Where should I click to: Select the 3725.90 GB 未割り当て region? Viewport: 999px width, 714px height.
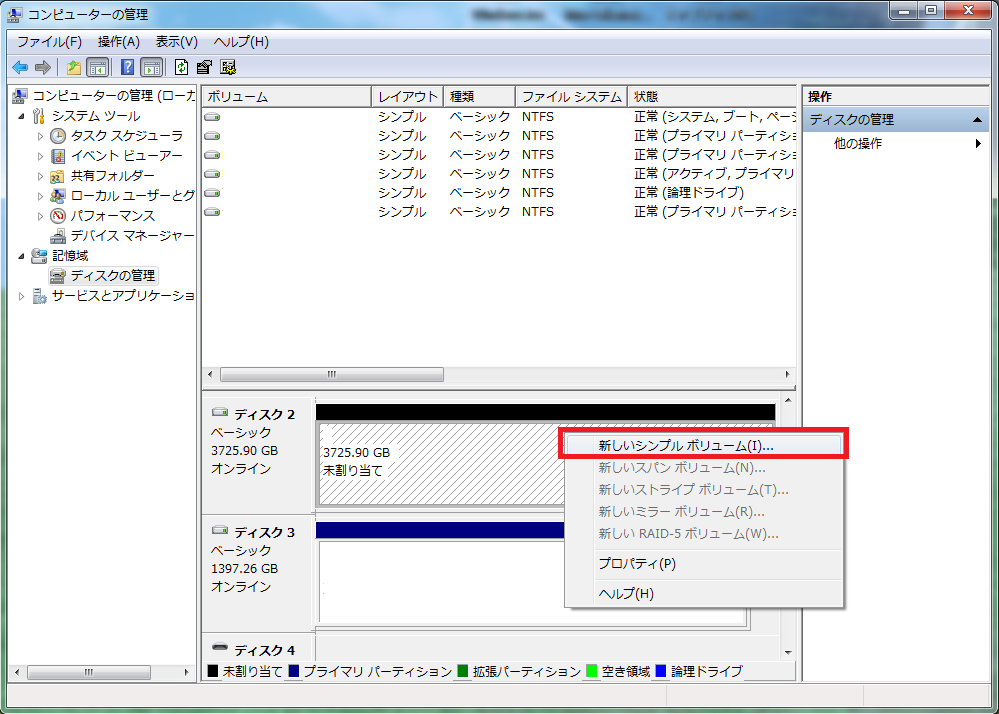coord(441,463)
